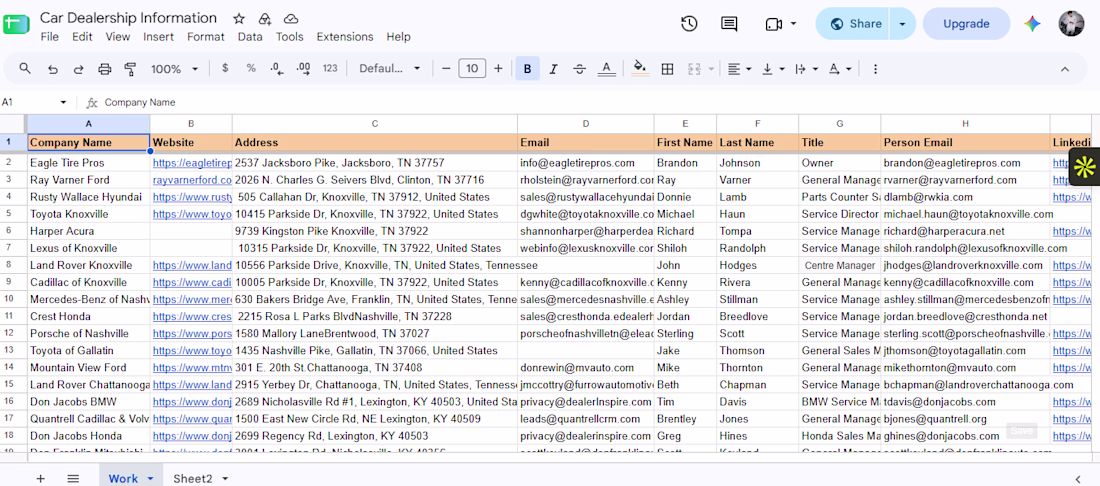Open the comments icon

point(729,24)
